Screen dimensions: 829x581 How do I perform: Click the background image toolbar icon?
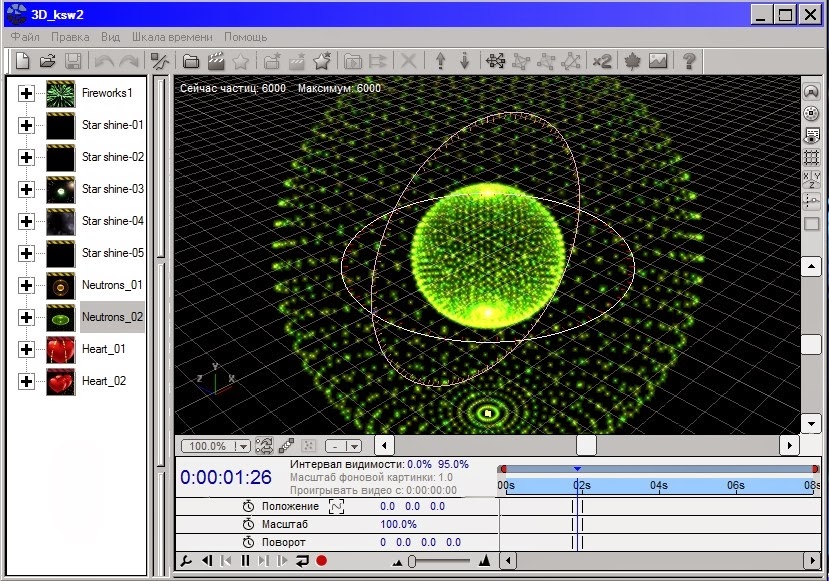pos(658,61)
